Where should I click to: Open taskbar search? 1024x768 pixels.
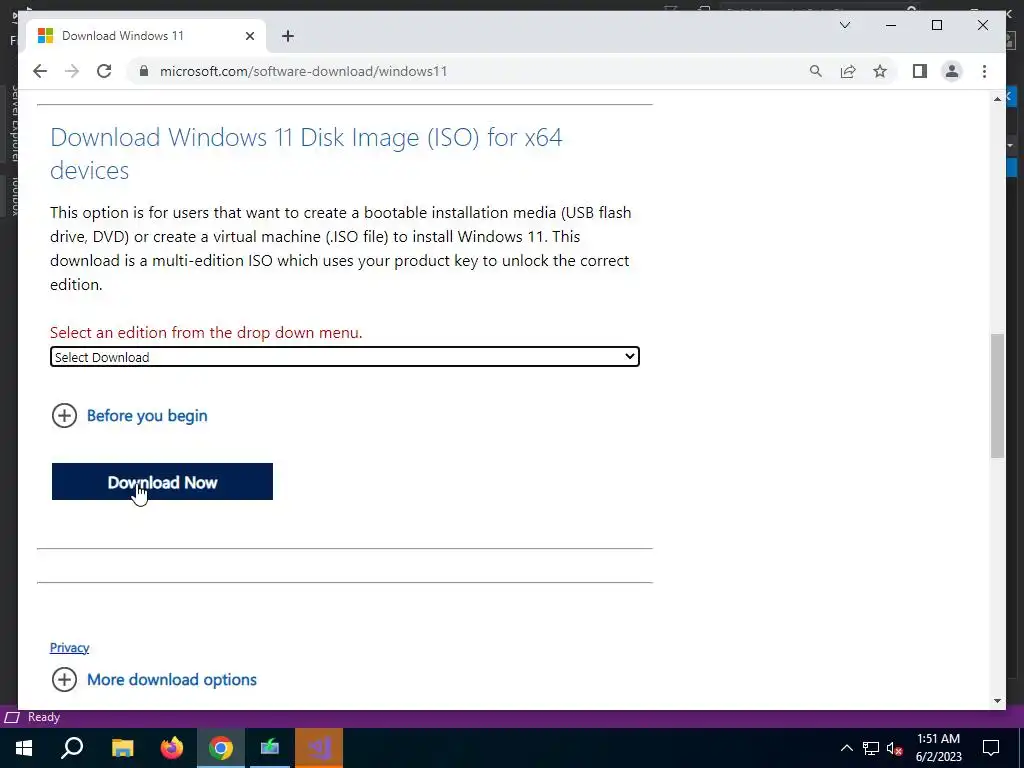[72, 748]
